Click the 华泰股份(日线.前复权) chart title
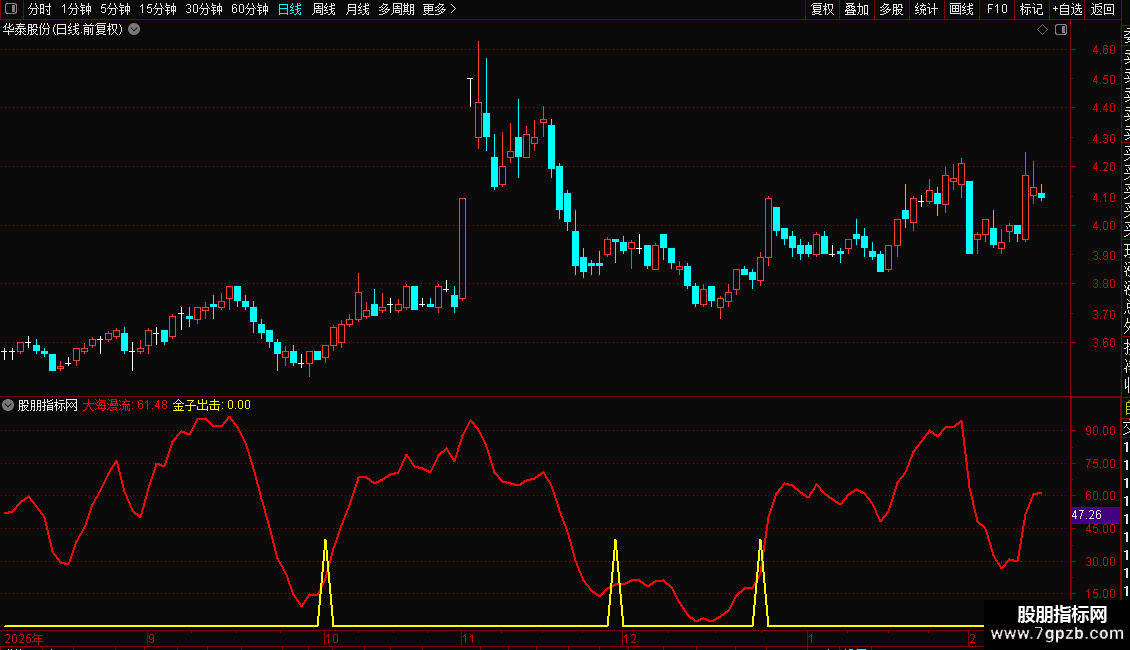The image size is (1130, 650). click(63, 30)
